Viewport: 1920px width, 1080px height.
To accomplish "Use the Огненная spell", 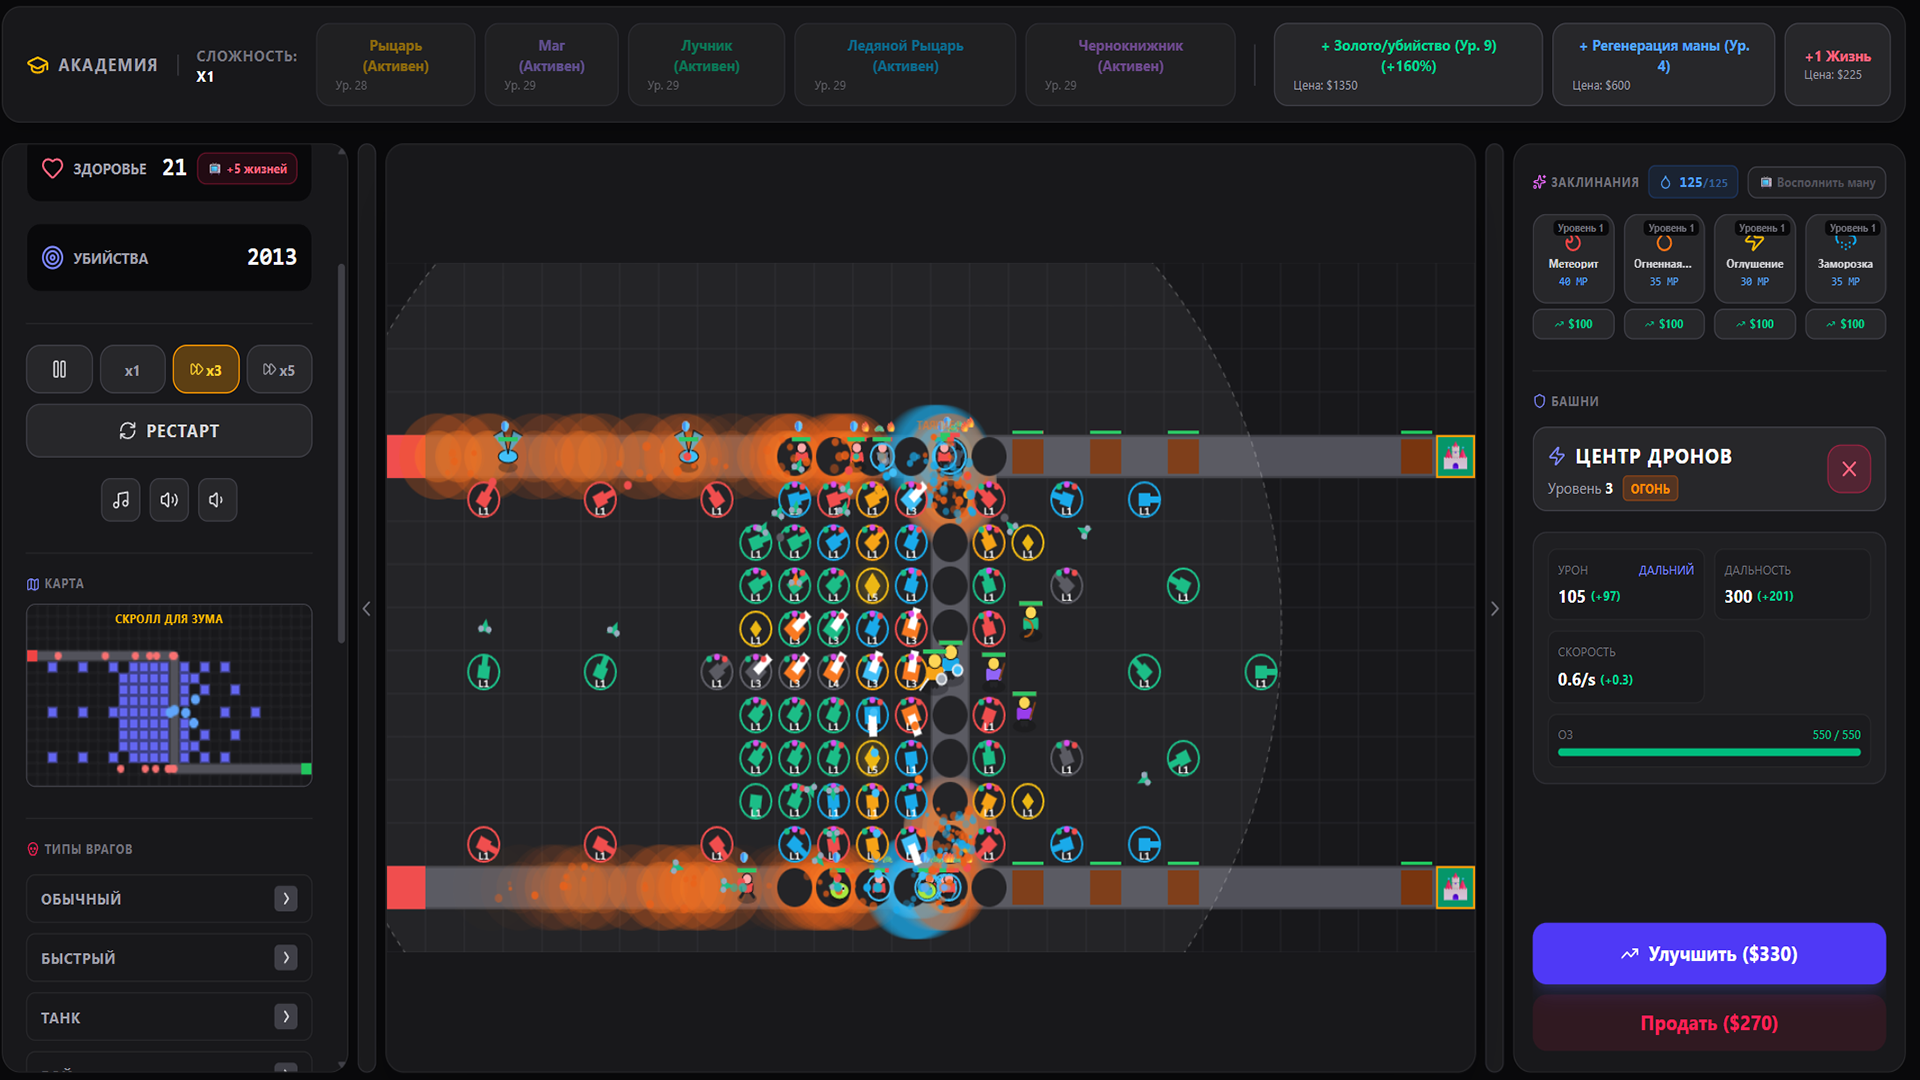I will coord(1664,258).
